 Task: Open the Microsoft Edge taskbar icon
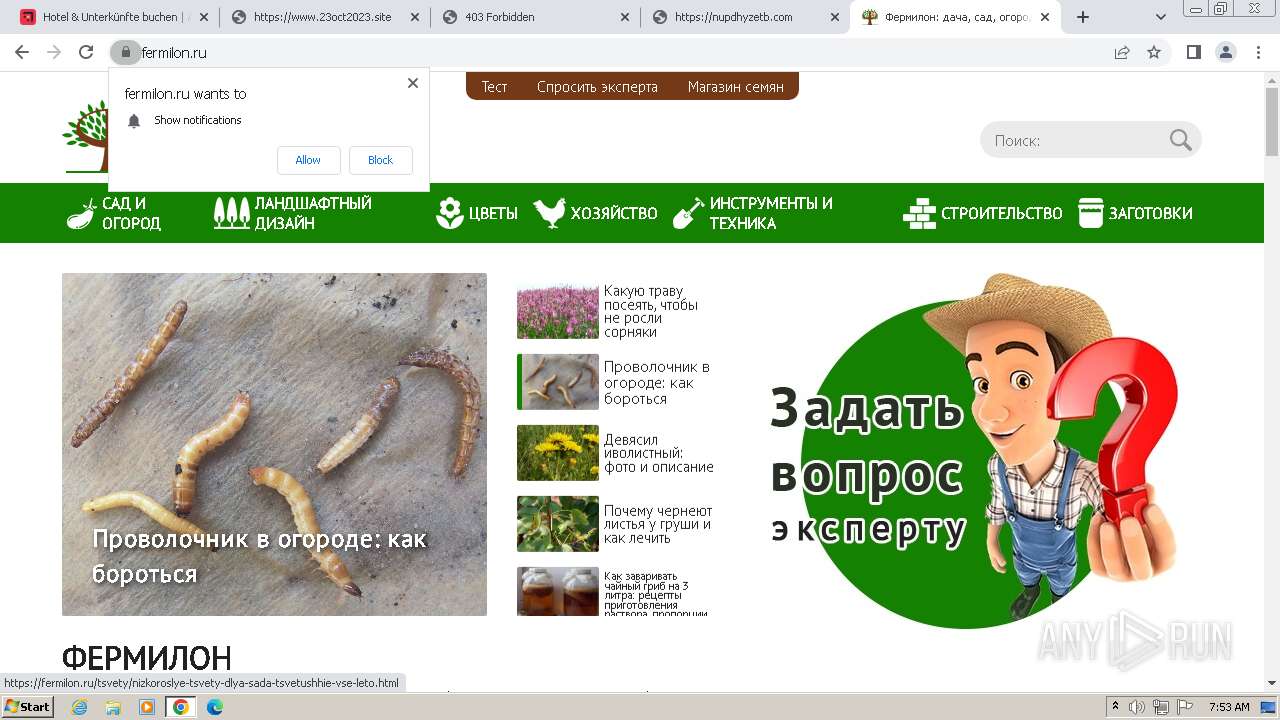(214, 707)
